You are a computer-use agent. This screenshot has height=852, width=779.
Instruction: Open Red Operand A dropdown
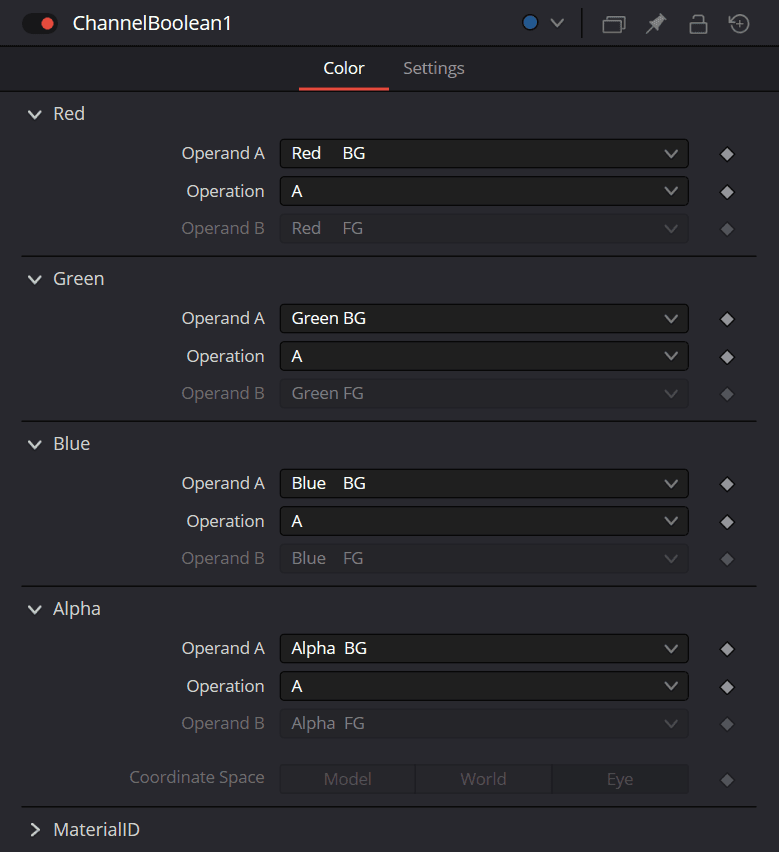(x=484, y=153)
